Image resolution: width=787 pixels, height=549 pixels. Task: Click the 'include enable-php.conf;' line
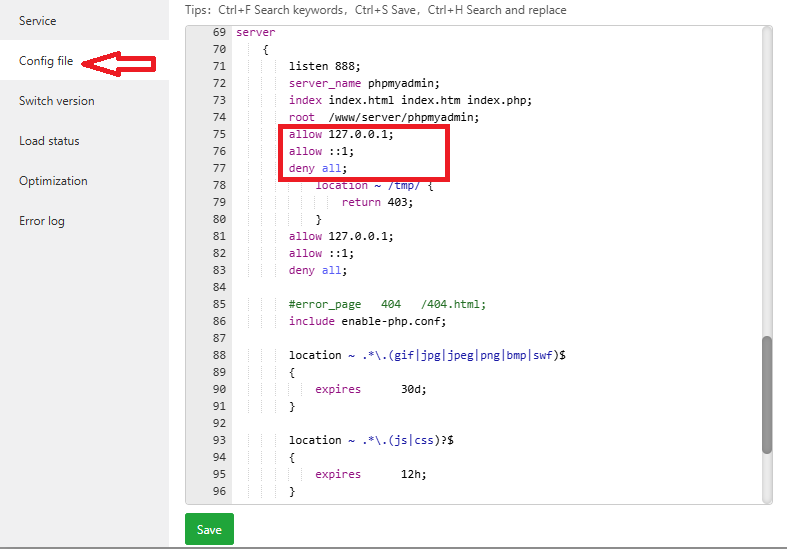[367, 321]
